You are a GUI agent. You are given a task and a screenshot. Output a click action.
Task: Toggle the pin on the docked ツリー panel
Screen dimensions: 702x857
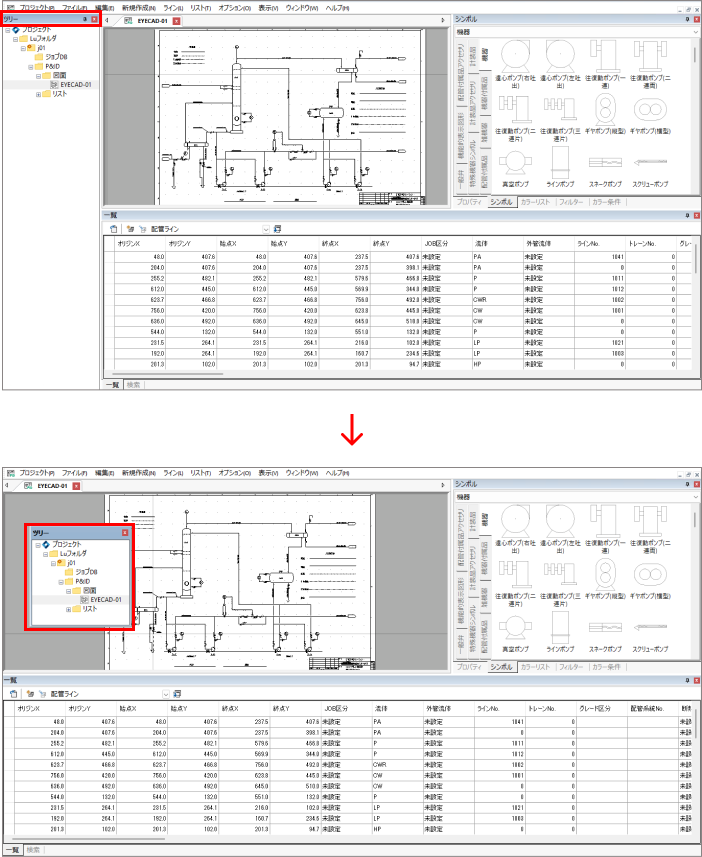click(x=84, y=19)
